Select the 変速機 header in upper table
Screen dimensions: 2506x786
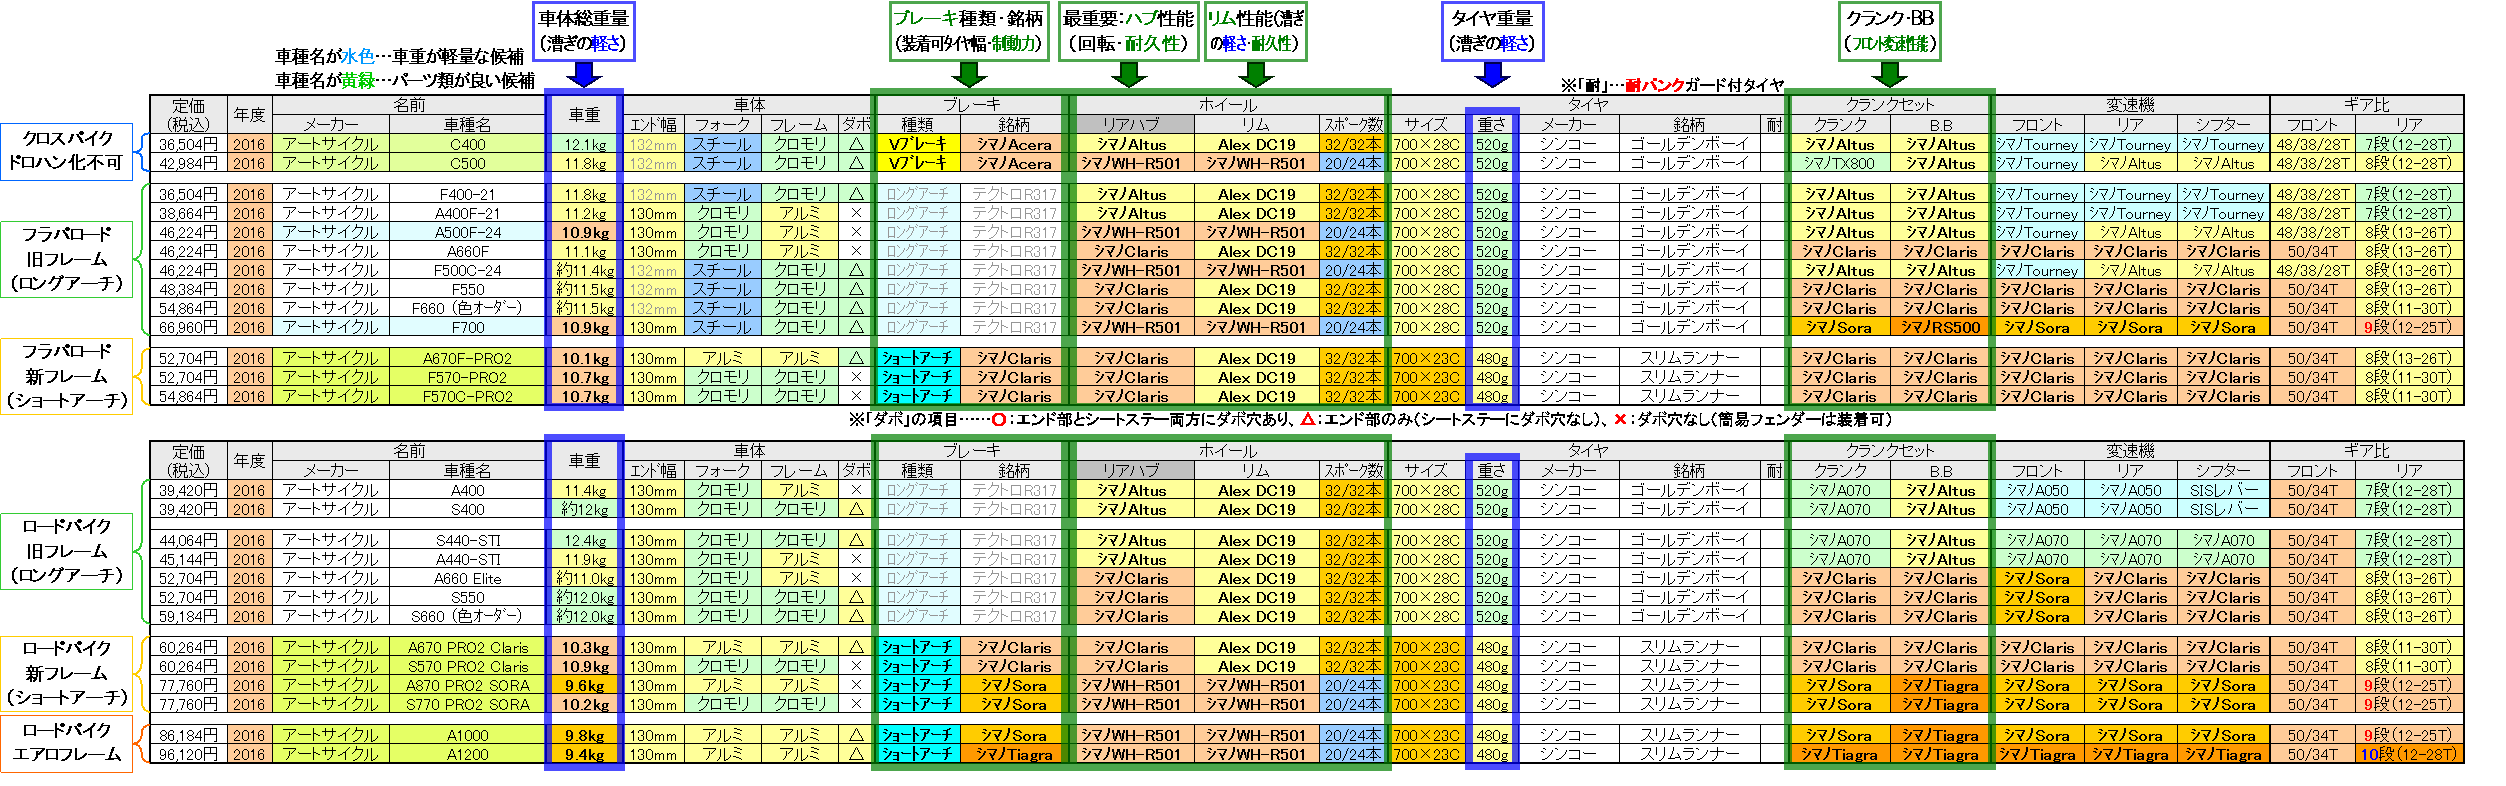2131,105
